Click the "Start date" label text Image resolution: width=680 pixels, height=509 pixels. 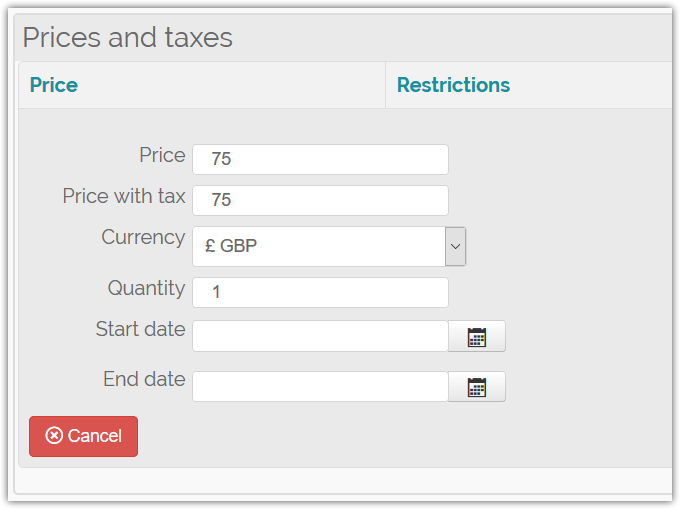click(140, 329)
